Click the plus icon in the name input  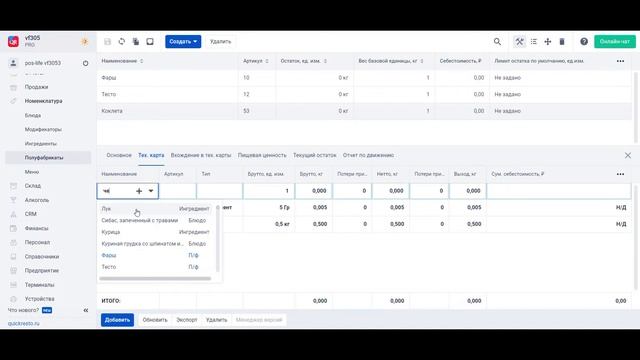tap(139, 191)
